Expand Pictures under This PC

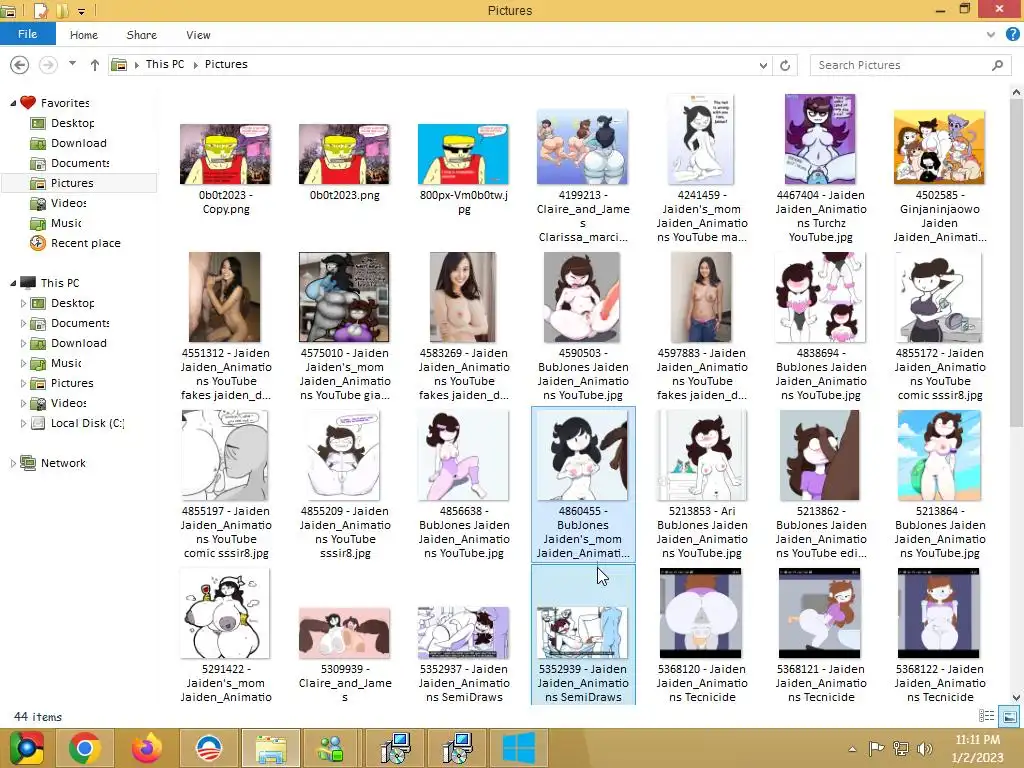coord(24,383)
